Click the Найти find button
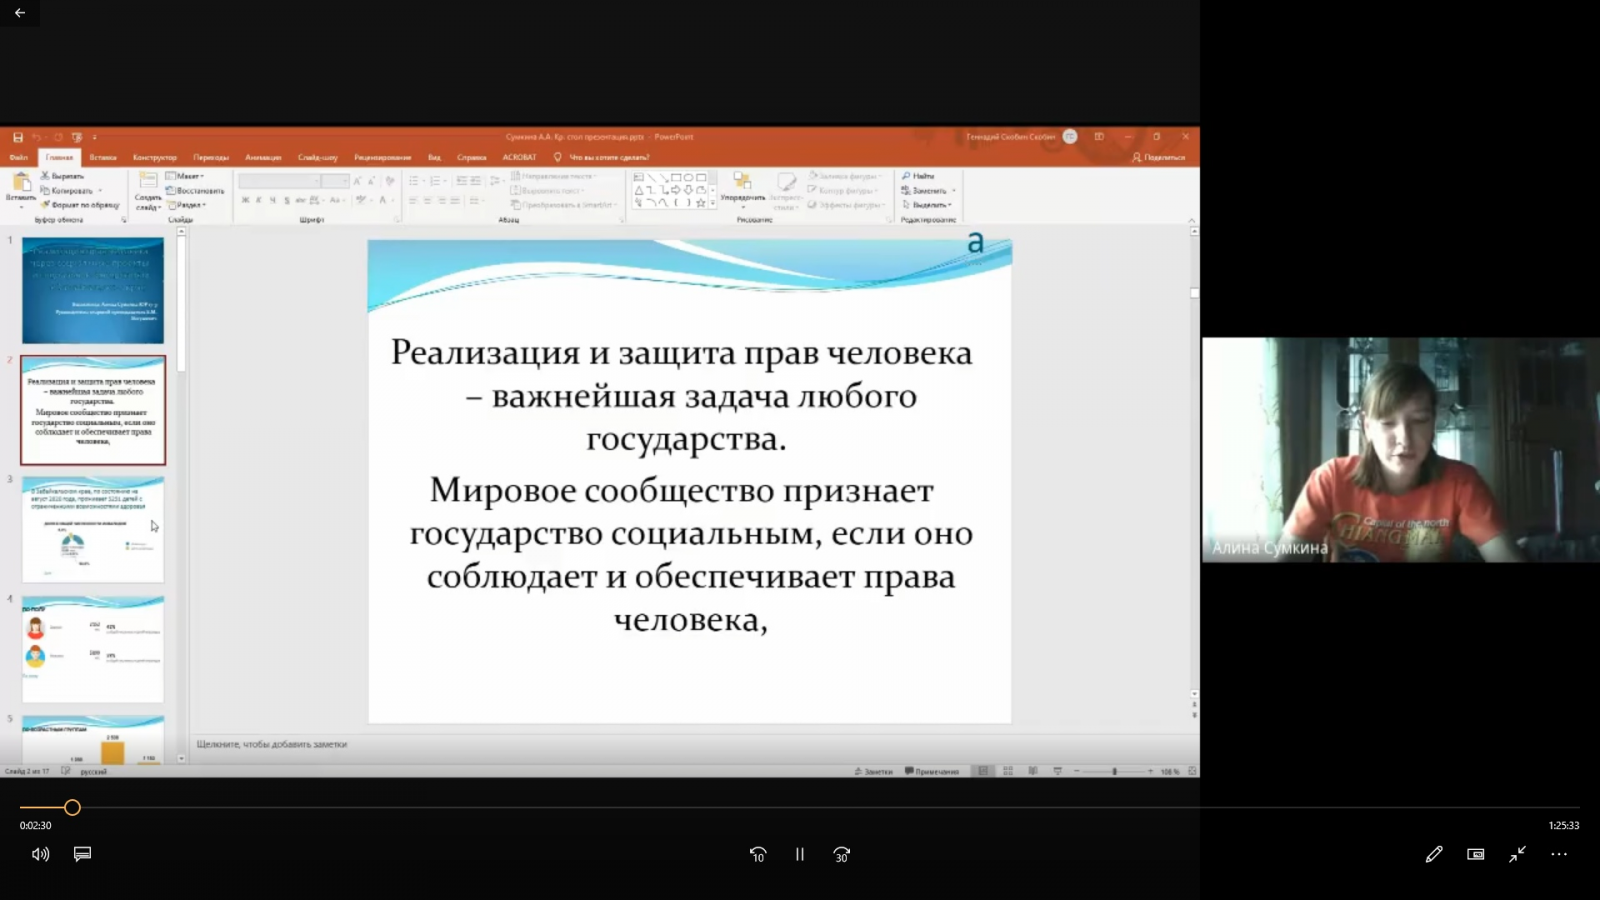Viewport: 1600px width, 900px height. (x=919, y=176)
